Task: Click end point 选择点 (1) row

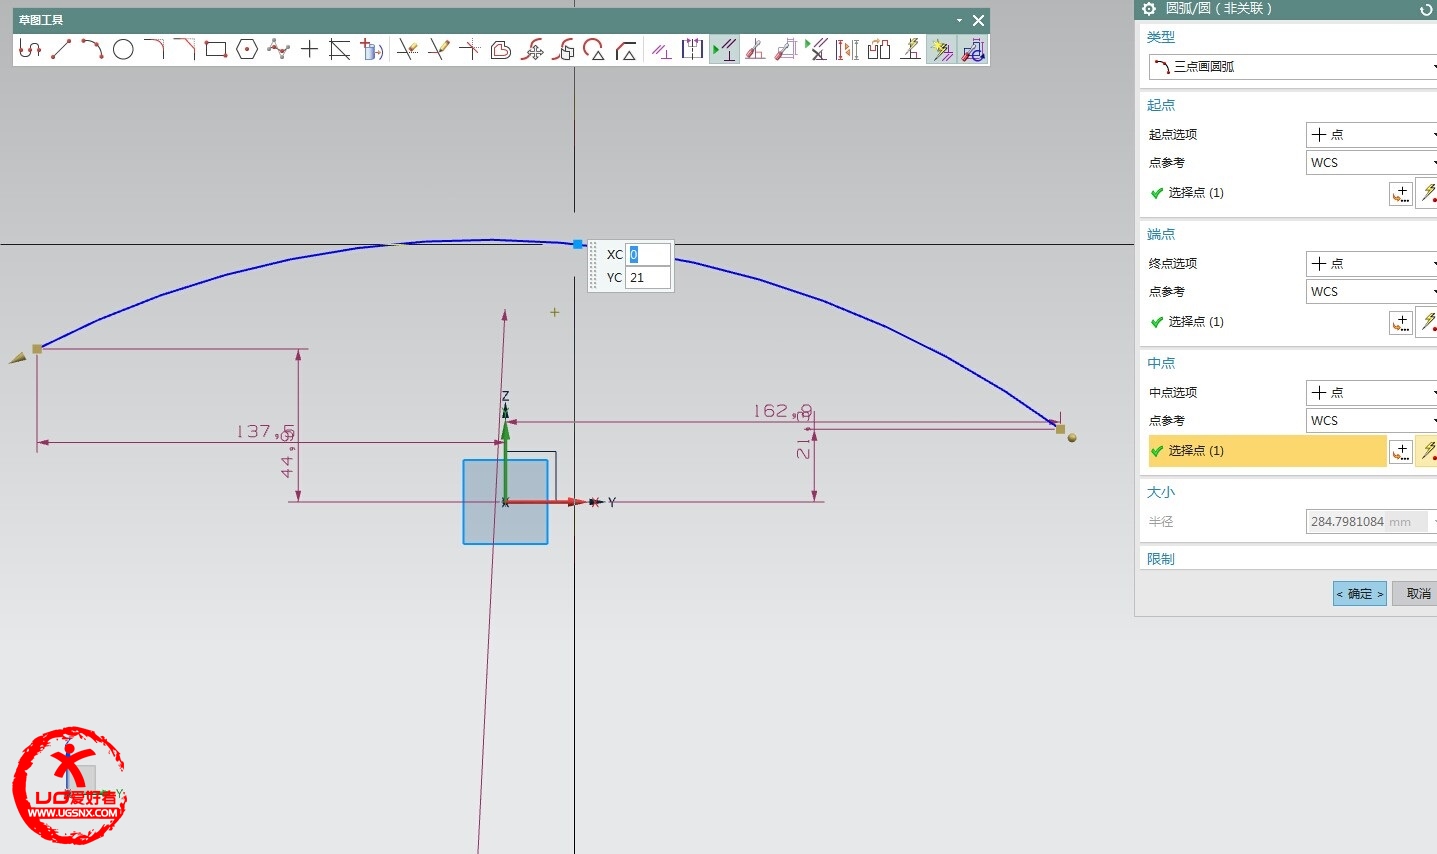Action: click(x=1267, y=322)
